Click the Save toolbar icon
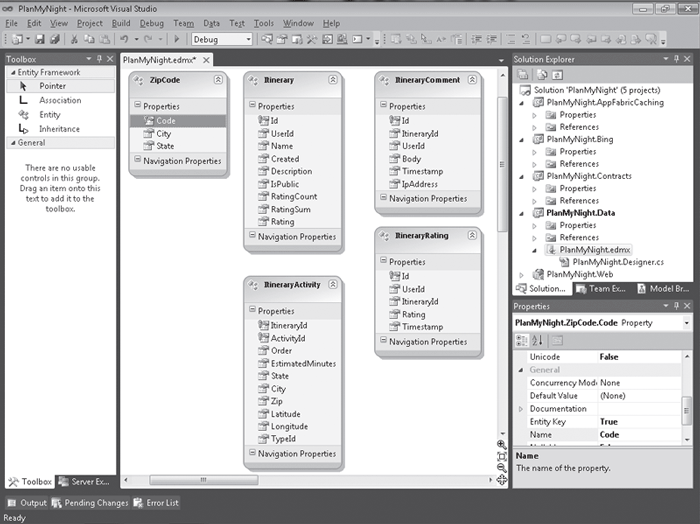Image resolution: width=700 pixels, height=524 pixels. pyautogui.click(x=40, y=39)
